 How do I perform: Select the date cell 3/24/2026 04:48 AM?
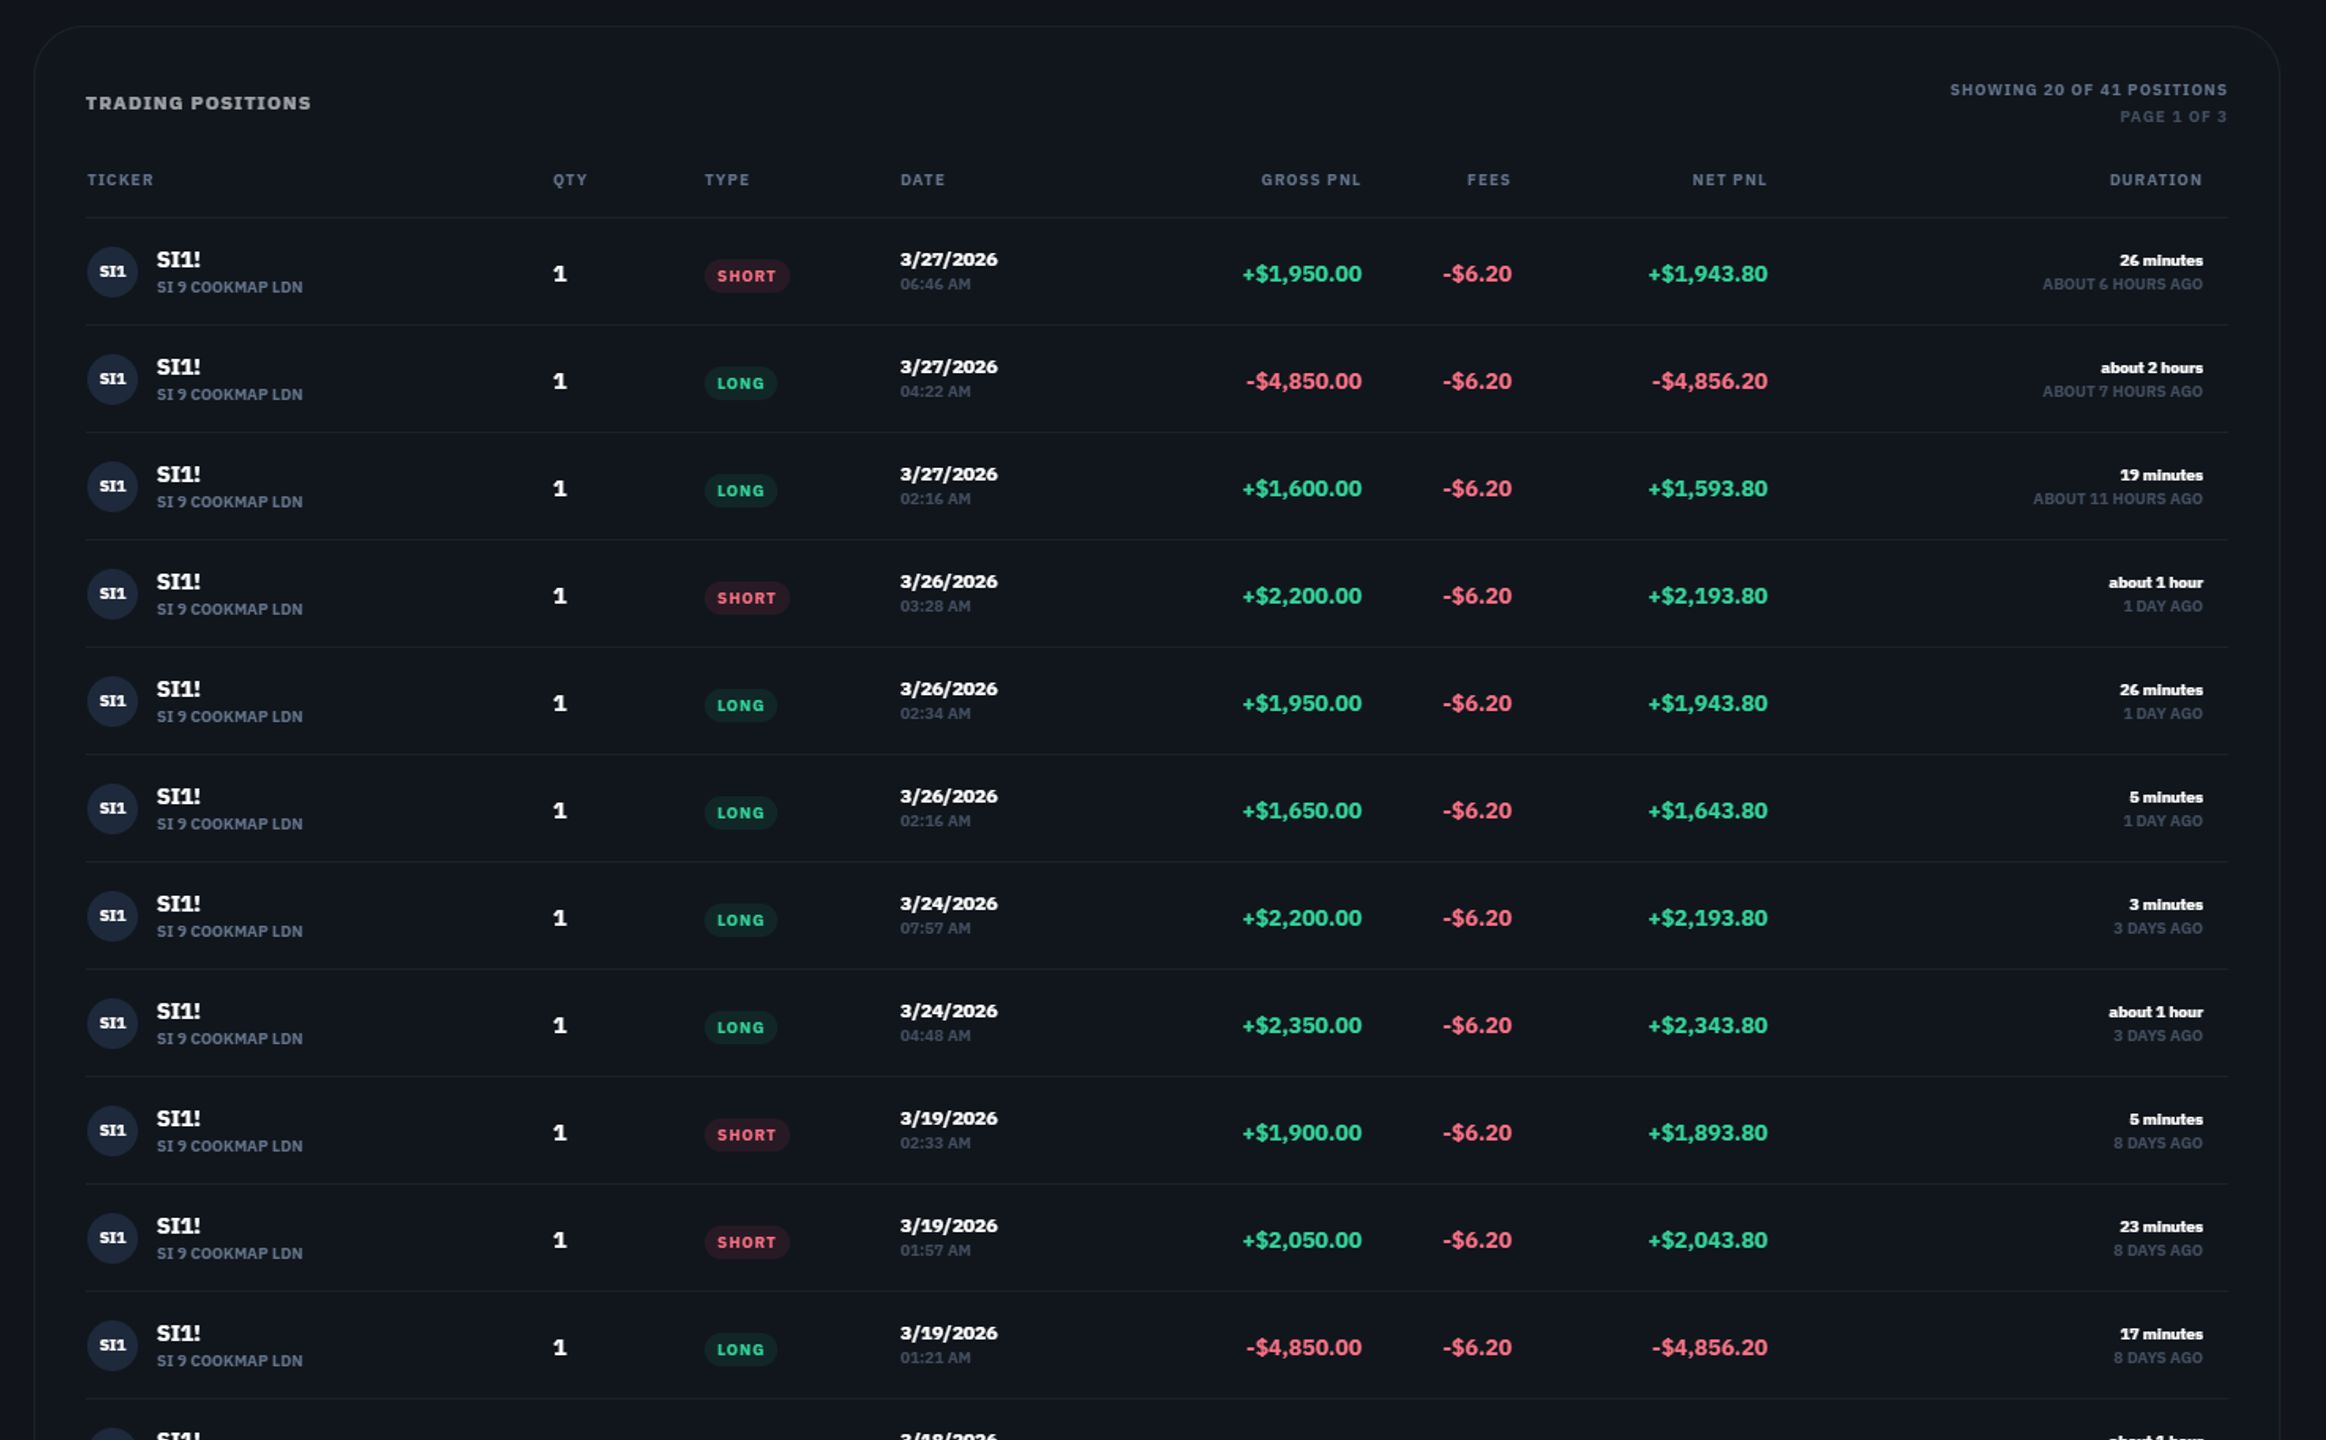(x=948, y=1023)
